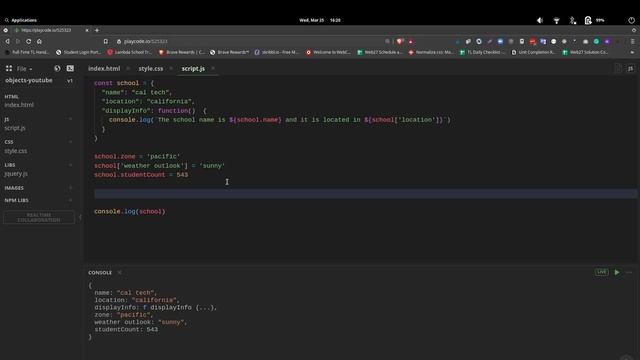Open the v1 version label
640x360 pixels.
[x=70, y=81]
